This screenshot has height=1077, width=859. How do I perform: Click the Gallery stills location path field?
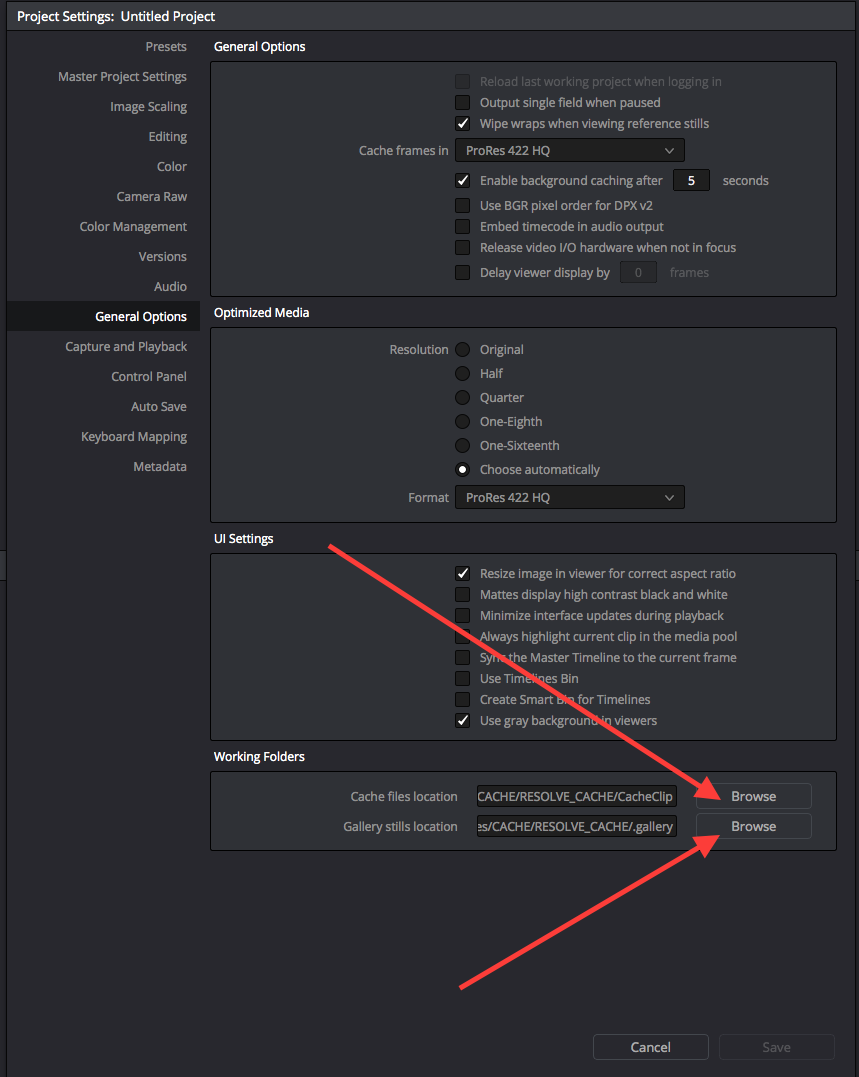577,826
